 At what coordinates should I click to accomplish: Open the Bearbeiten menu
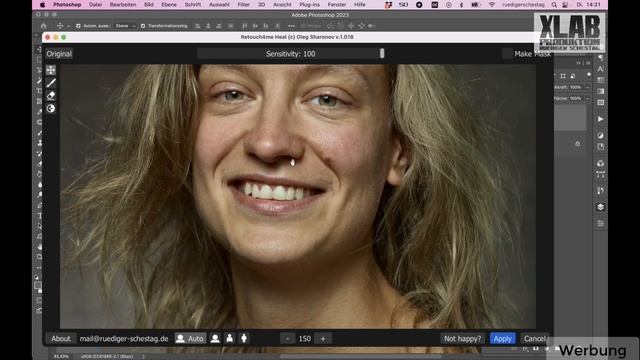(123, 4)
